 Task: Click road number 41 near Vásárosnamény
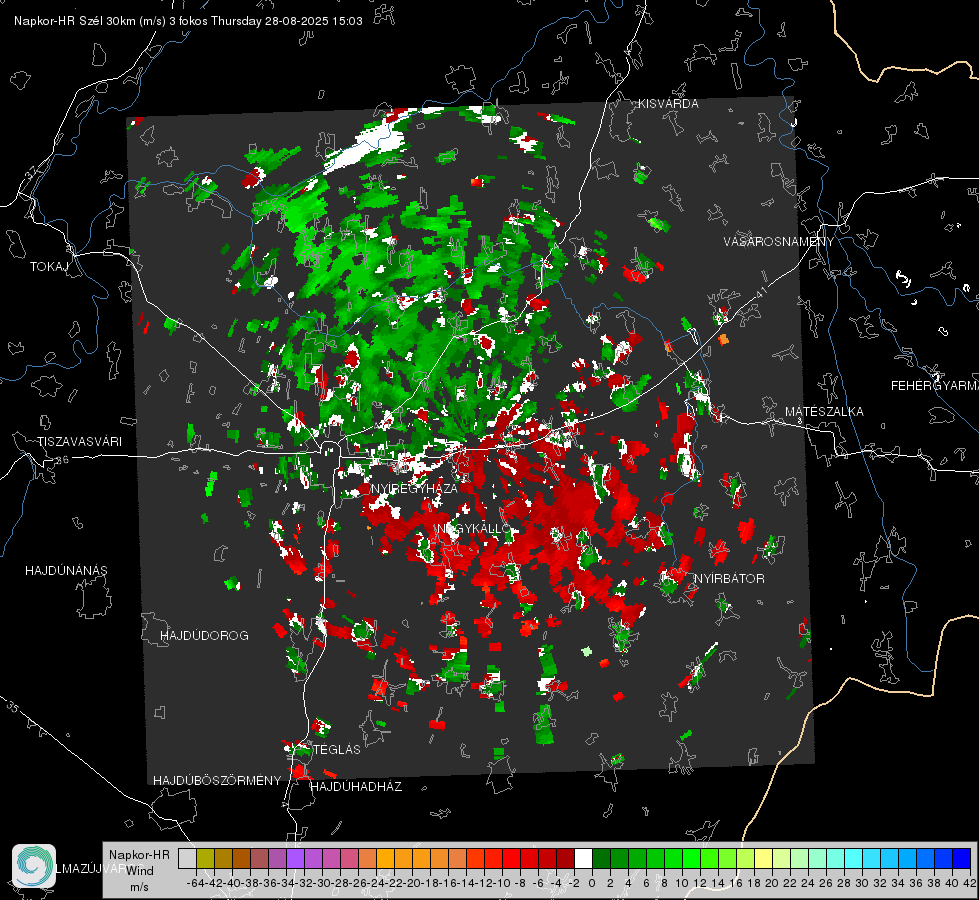click(762, 292)
